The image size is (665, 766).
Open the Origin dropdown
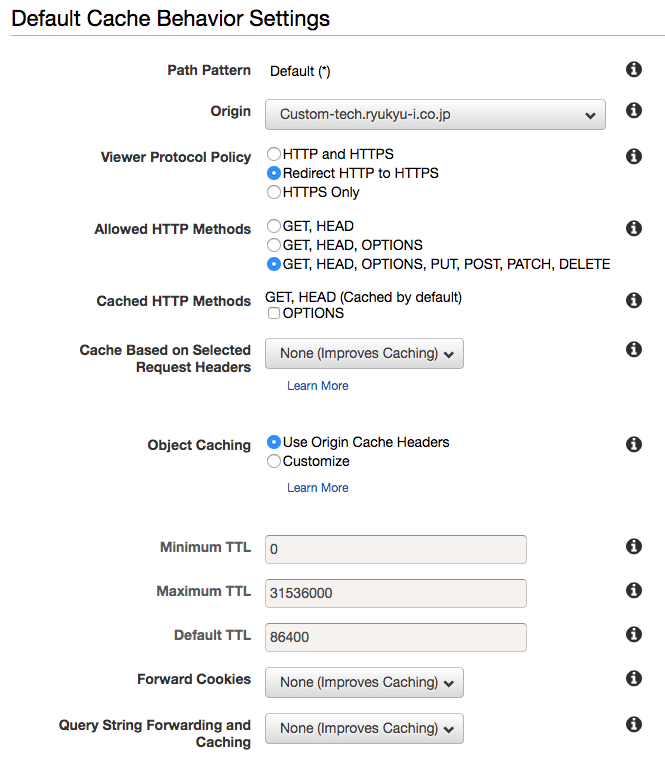[435, 115]
